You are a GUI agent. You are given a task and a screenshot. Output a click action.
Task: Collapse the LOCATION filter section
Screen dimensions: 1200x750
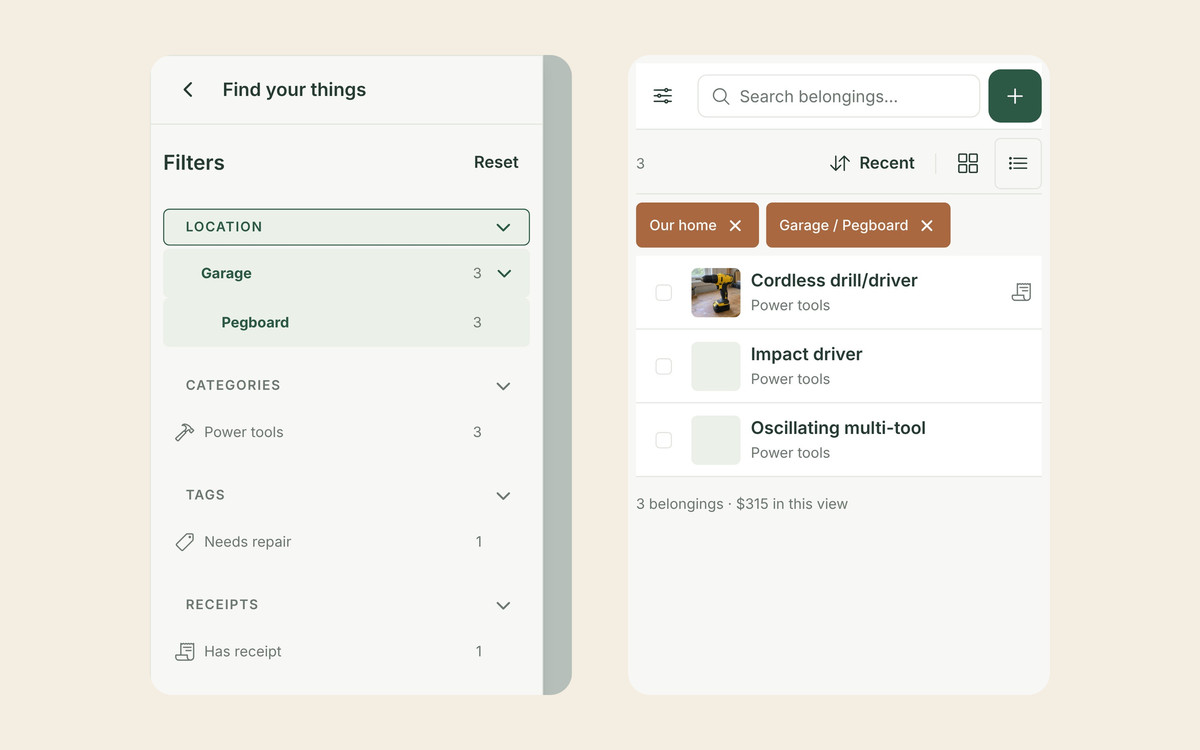(346, 227)
